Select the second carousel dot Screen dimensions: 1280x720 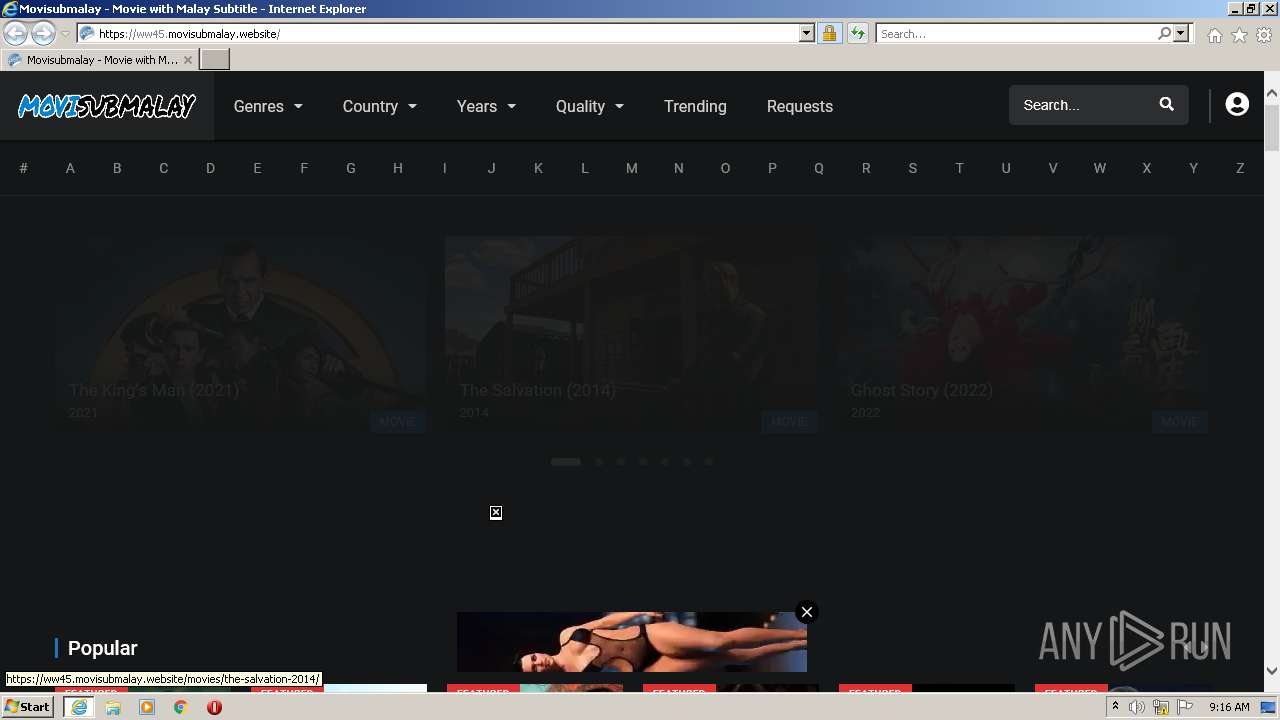(x=599, y=462)
